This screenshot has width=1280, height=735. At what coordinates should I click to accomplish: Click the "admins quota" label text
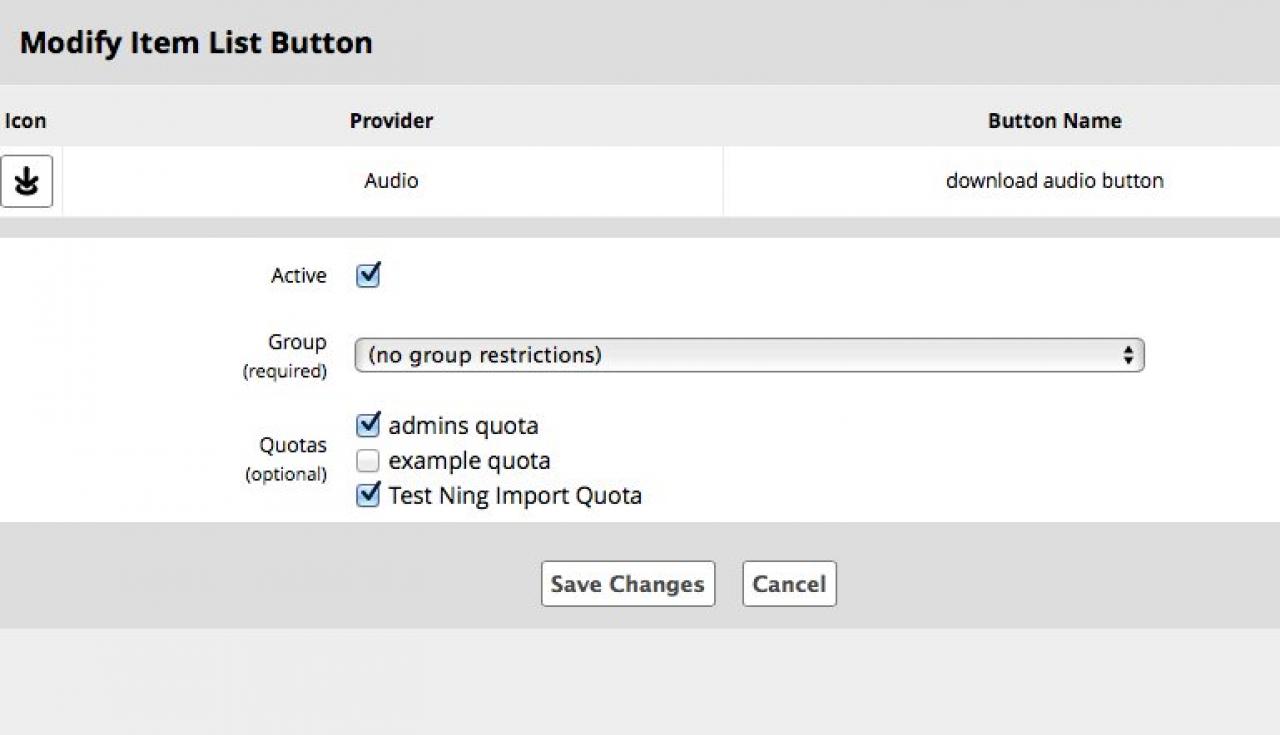[x=463, y=425]
